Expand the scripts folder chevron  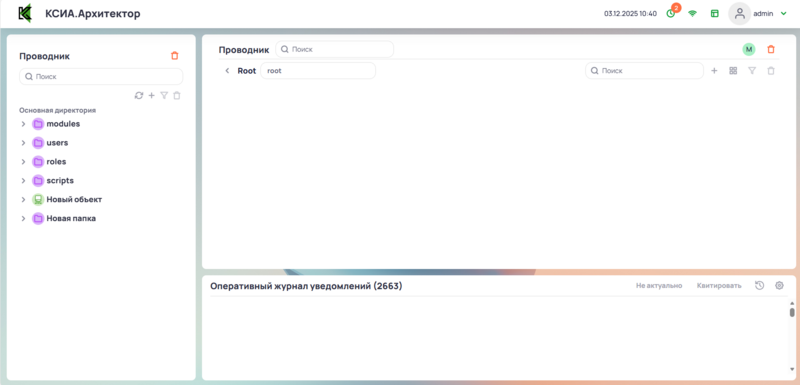click(x=23, y=181)
